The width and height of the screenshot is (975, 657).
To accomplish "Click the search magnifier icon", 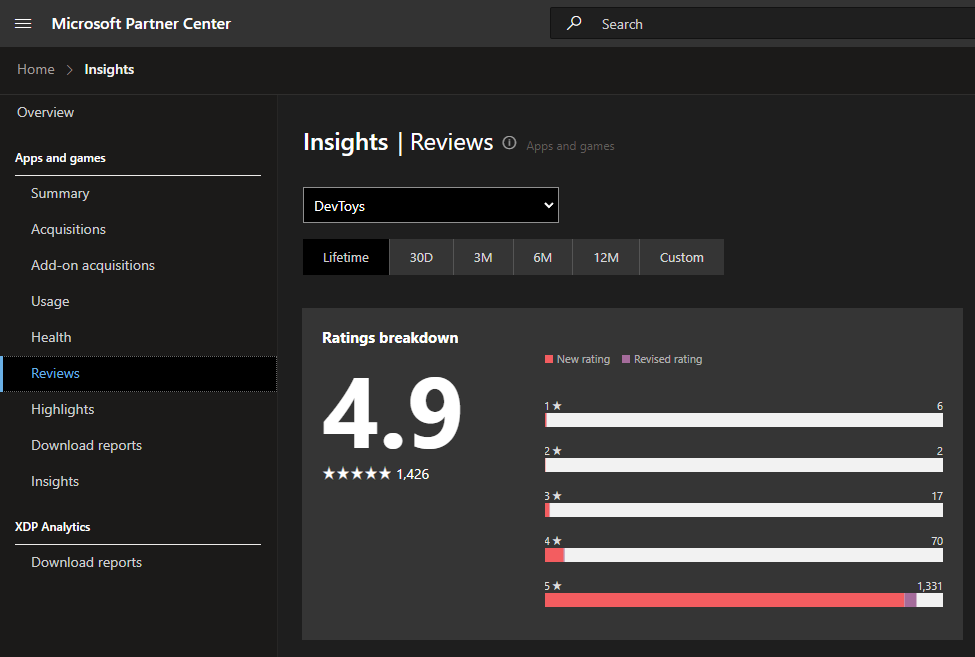I will 573,23.
